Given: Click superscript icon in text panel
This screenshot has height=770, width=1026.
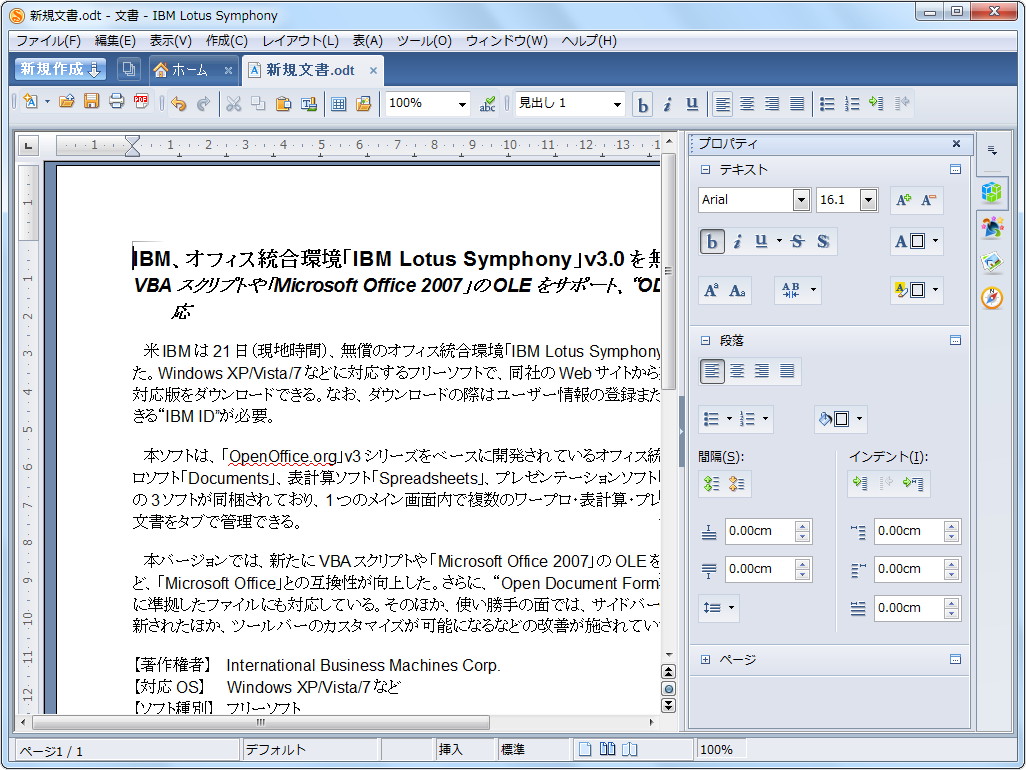Looking at the screenshot, I should pos(711,290).
